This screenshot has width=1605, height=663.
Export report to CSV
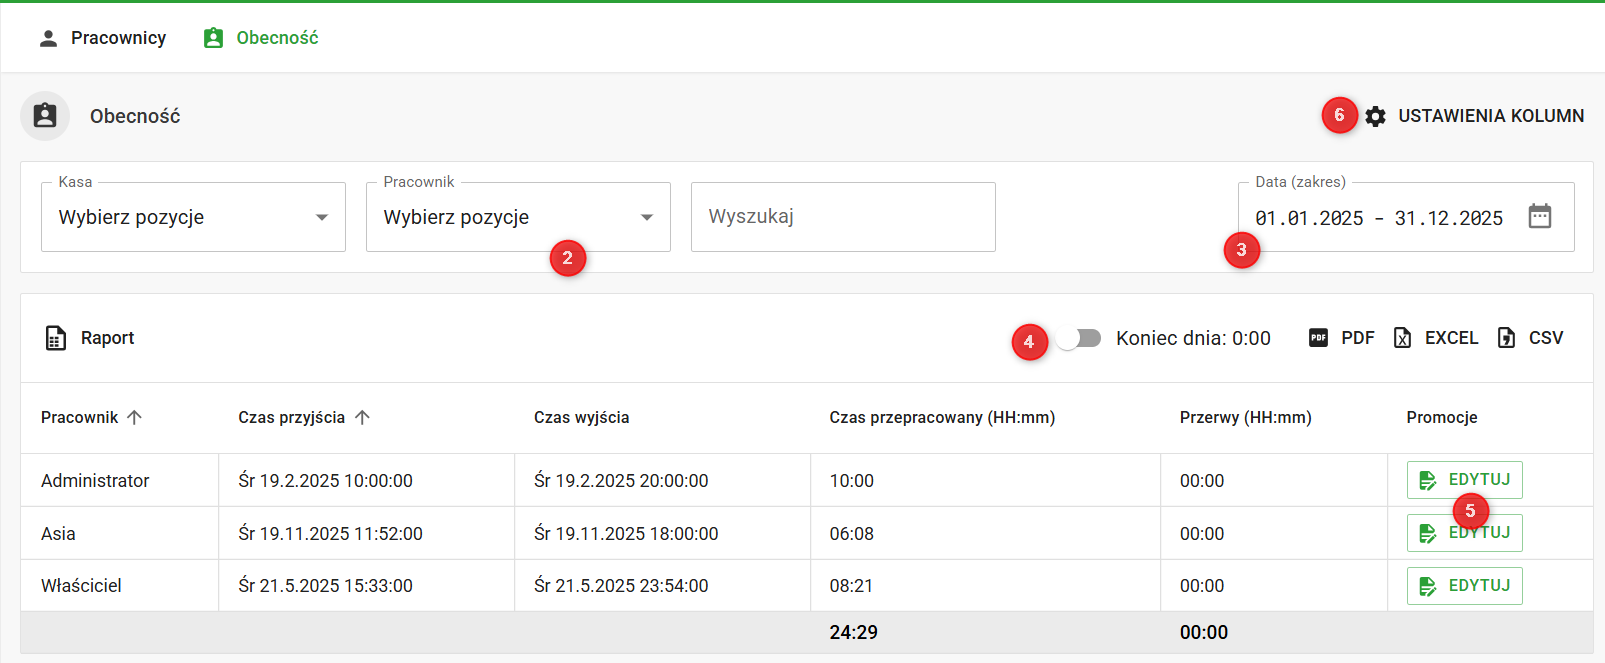tap(1530, 338)
